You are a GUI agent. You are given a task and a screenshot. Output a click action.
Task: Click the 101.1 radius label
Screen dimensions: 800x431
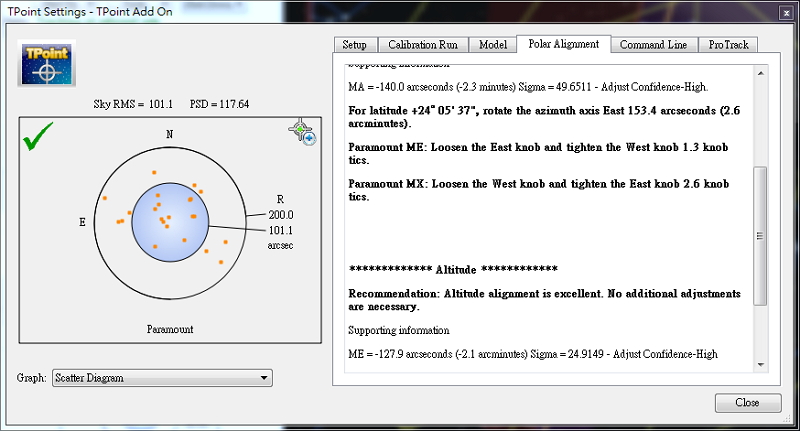point(281,230)
